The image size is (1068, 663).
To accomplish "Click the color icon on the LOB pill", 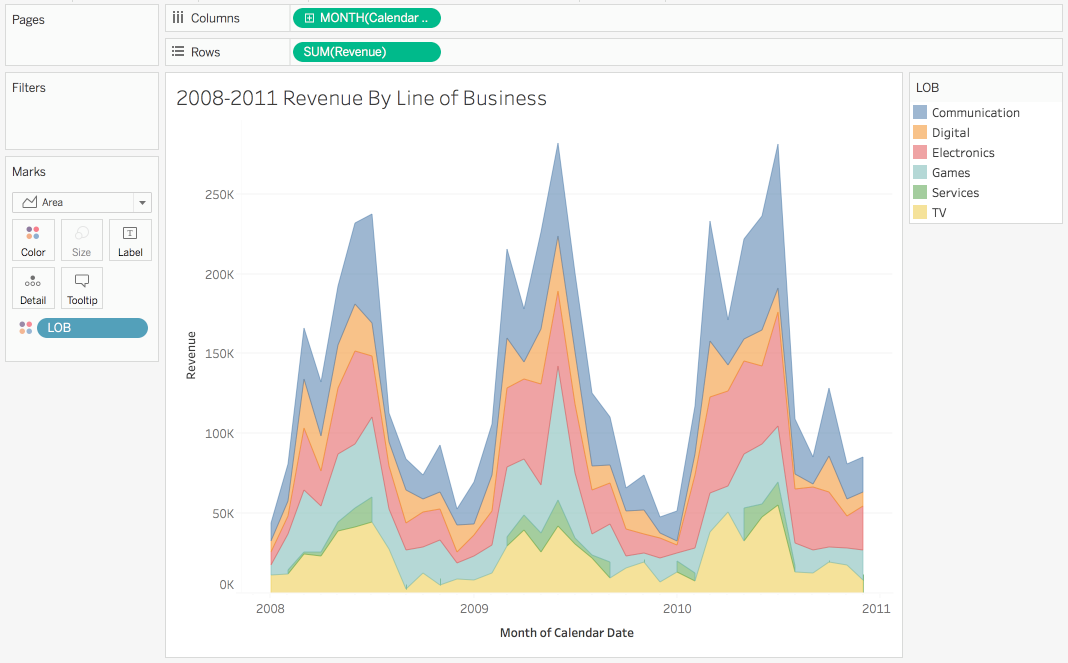I will [26, 327].
